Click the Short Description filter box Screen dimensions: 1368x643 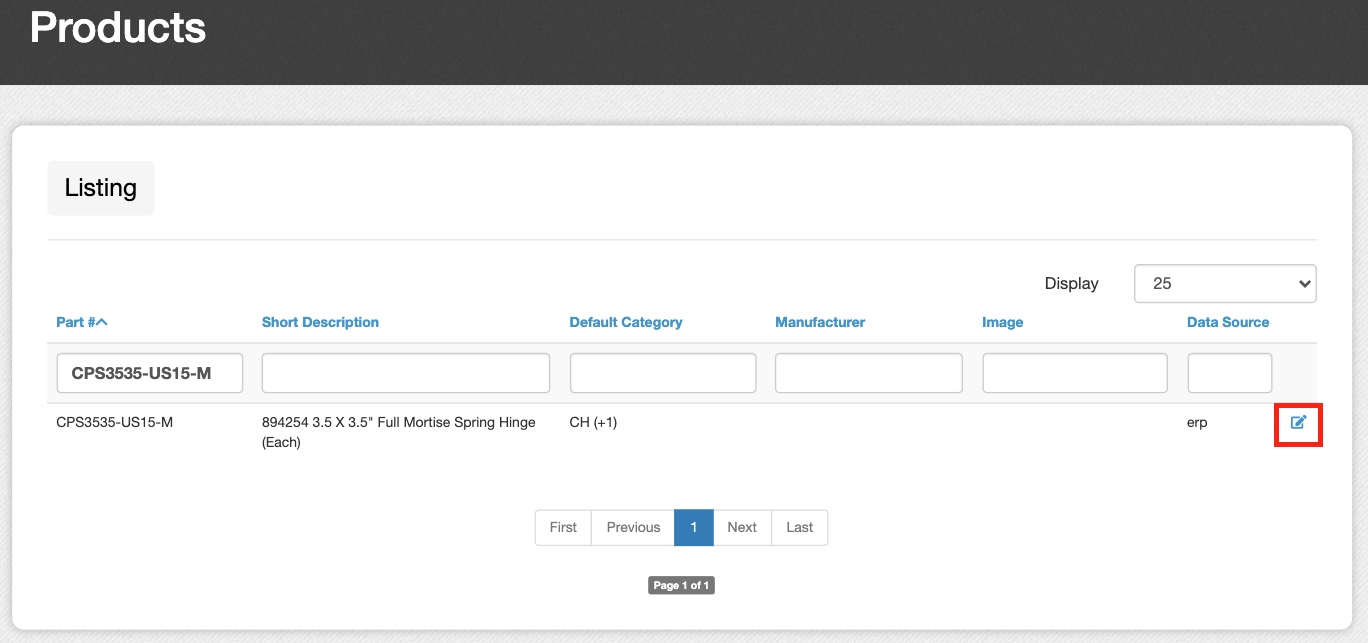405,373
